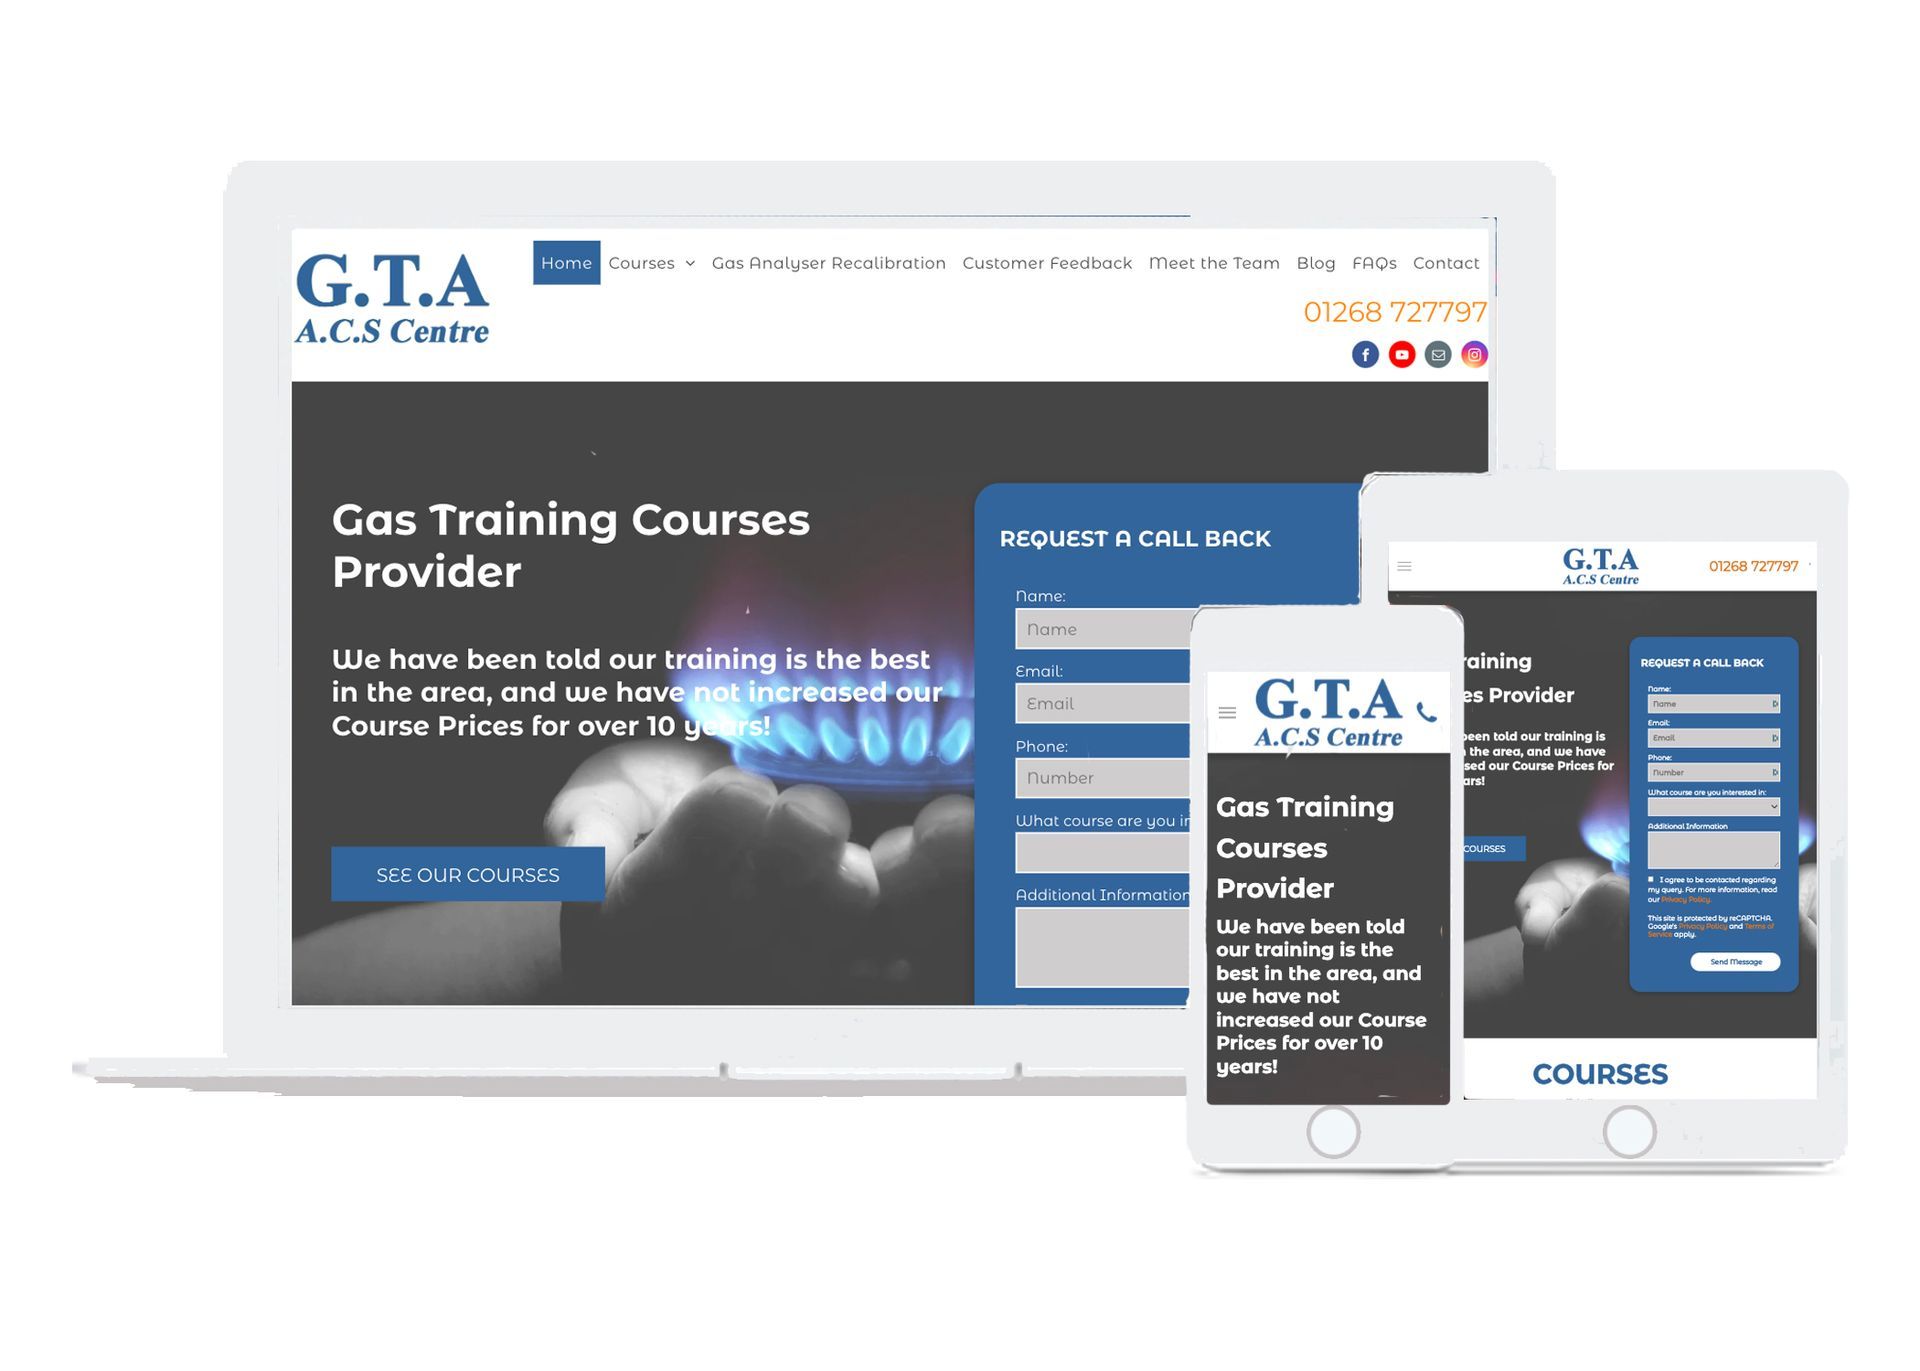
Task: Open the Courses navigation expander
Action: [x=687, y=263]
